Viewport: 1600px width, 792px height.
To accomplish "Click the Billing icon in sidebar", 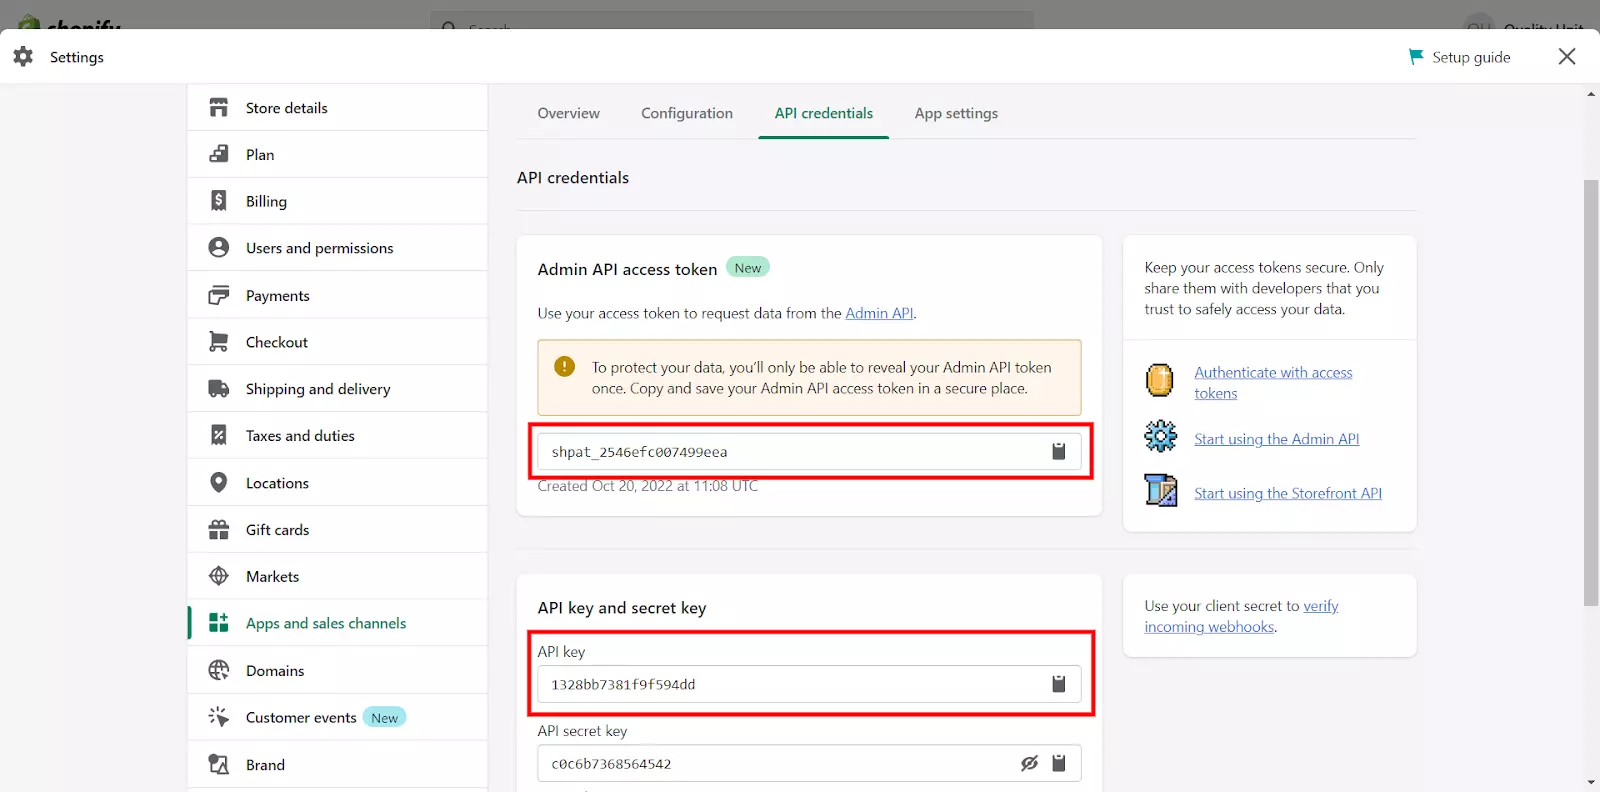I will [218, 201].
